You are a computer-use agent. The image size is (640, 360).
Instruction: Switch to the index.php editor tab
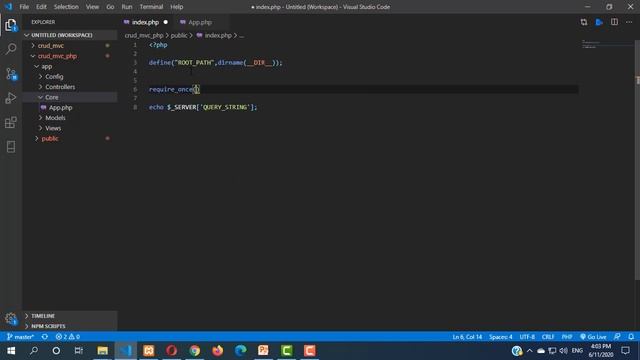145,22
